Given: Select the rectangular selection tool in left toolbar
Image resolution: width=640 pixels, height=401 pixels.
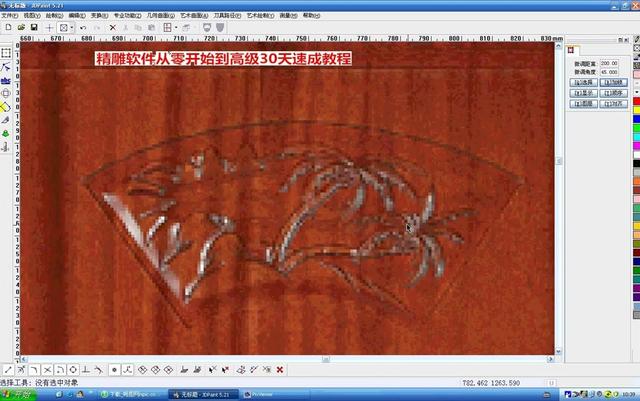Looking at the screenshot, I should (6, 52).
